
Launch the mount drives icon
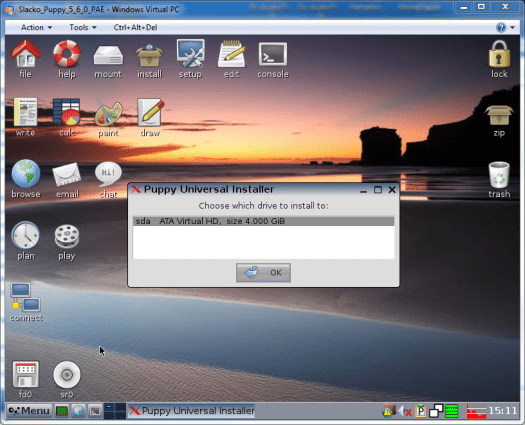108,55
